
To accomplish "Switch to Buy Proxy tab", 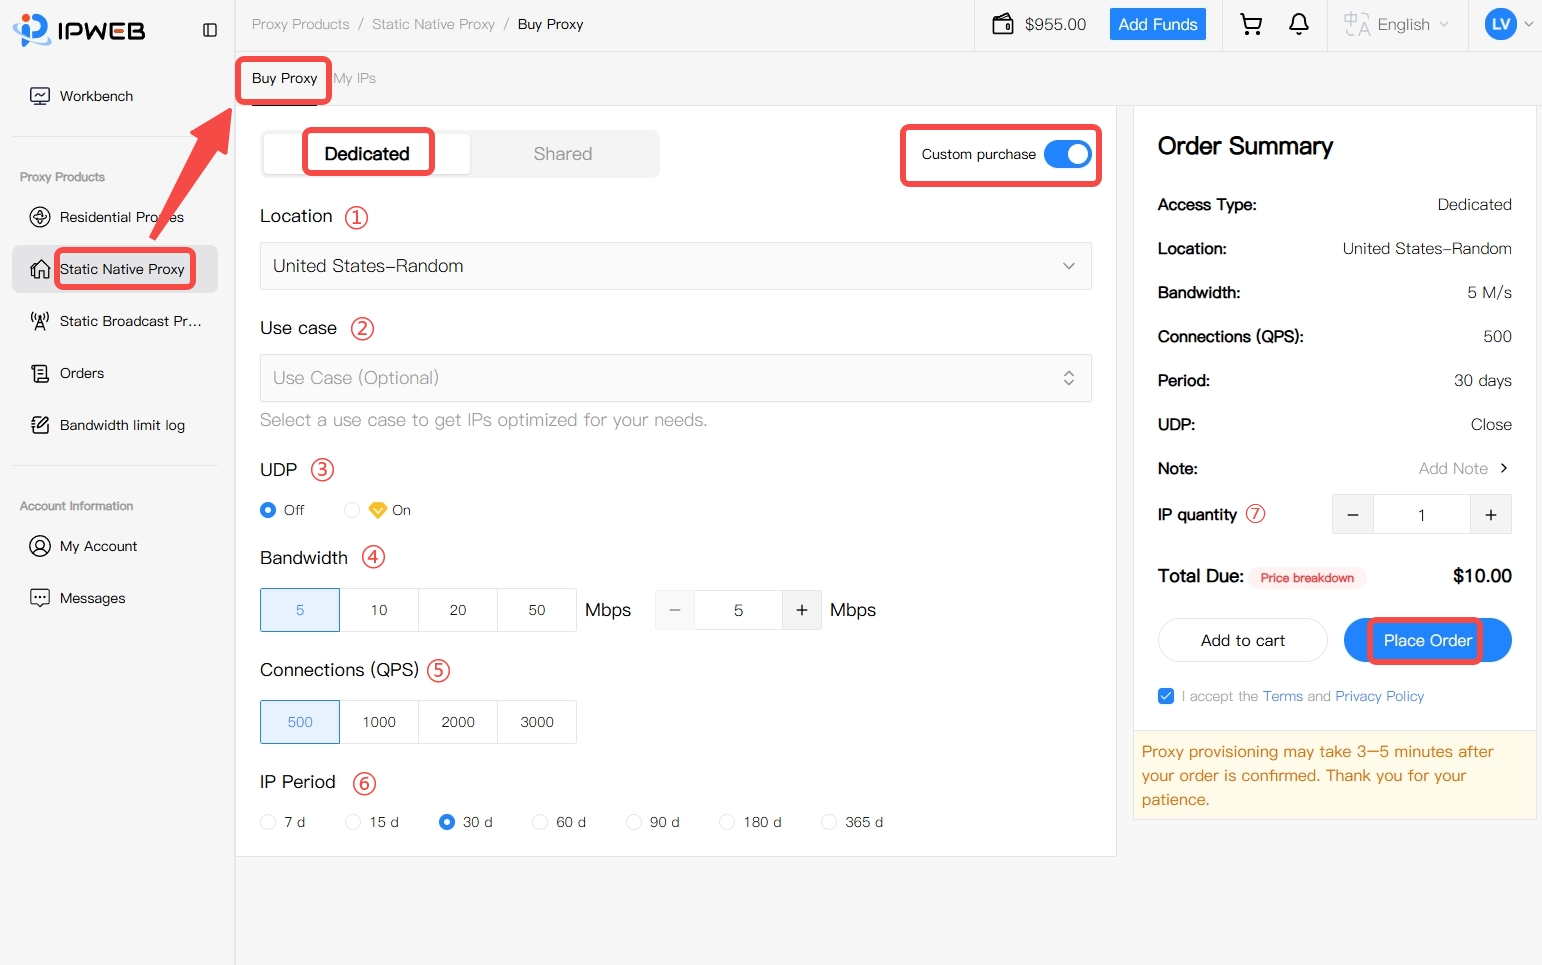I will point(284,78).
